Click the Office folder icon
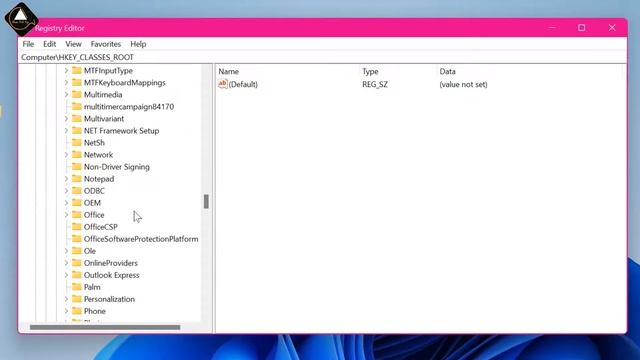Viewport: 640px width, 360px height. pos(77,215)
